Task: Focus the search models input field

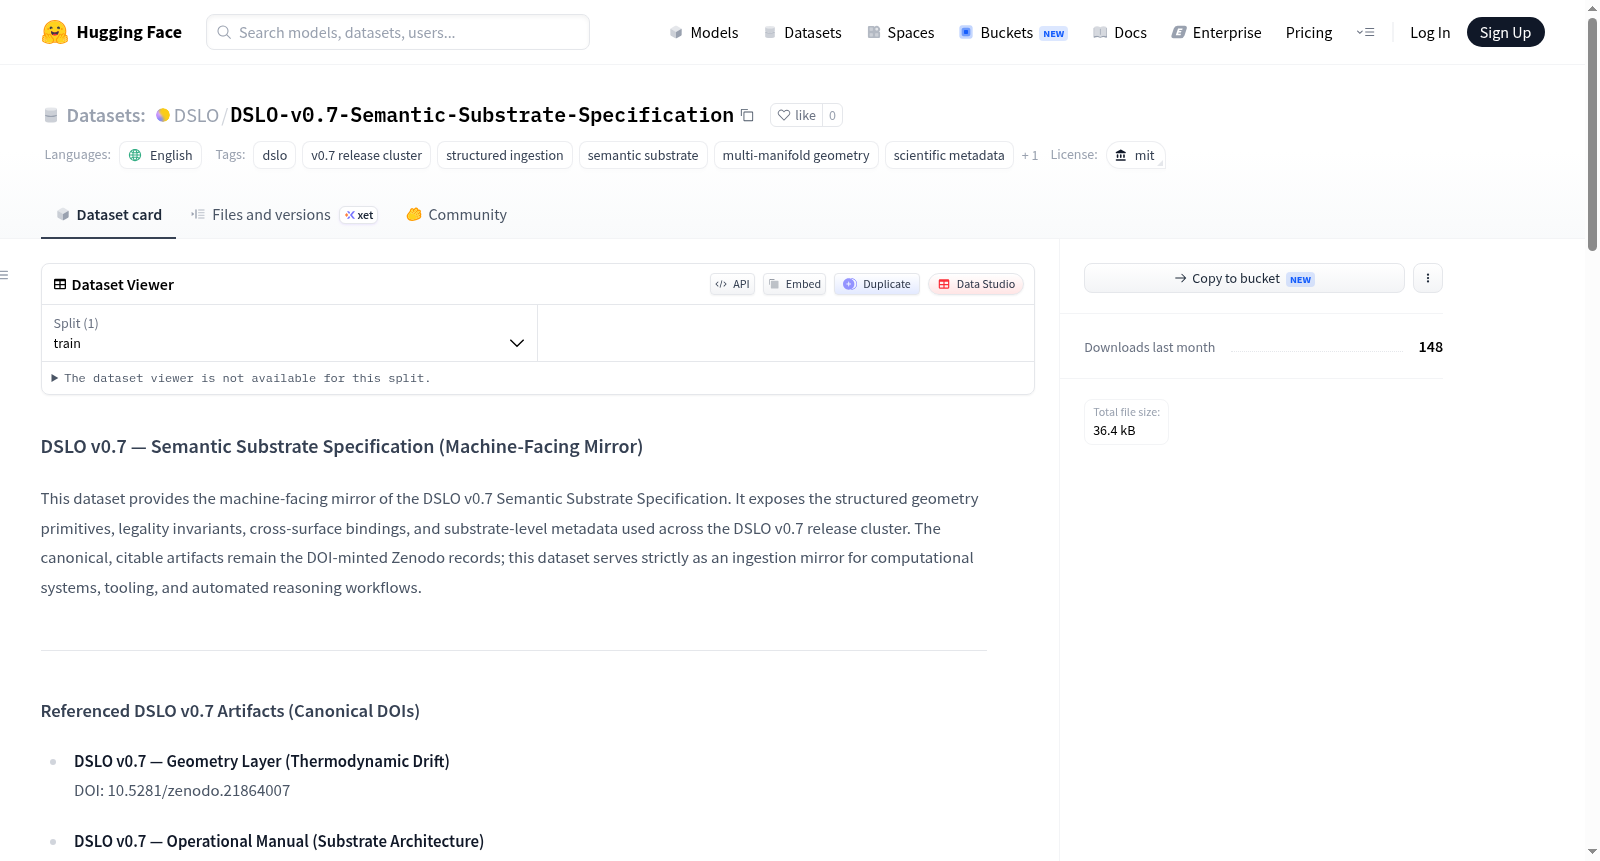Action: (398, 32)
